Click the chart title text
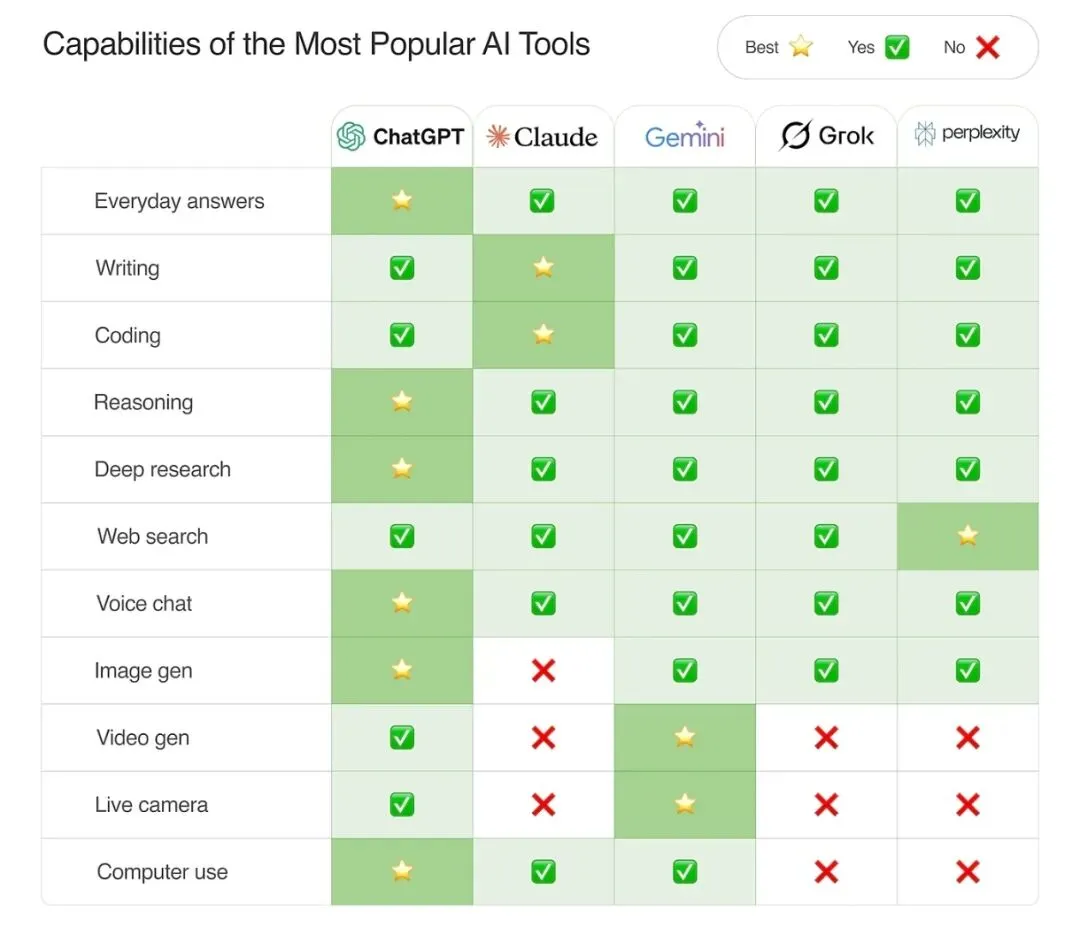This screenshot has height=928, width=1080. [316, 45]
